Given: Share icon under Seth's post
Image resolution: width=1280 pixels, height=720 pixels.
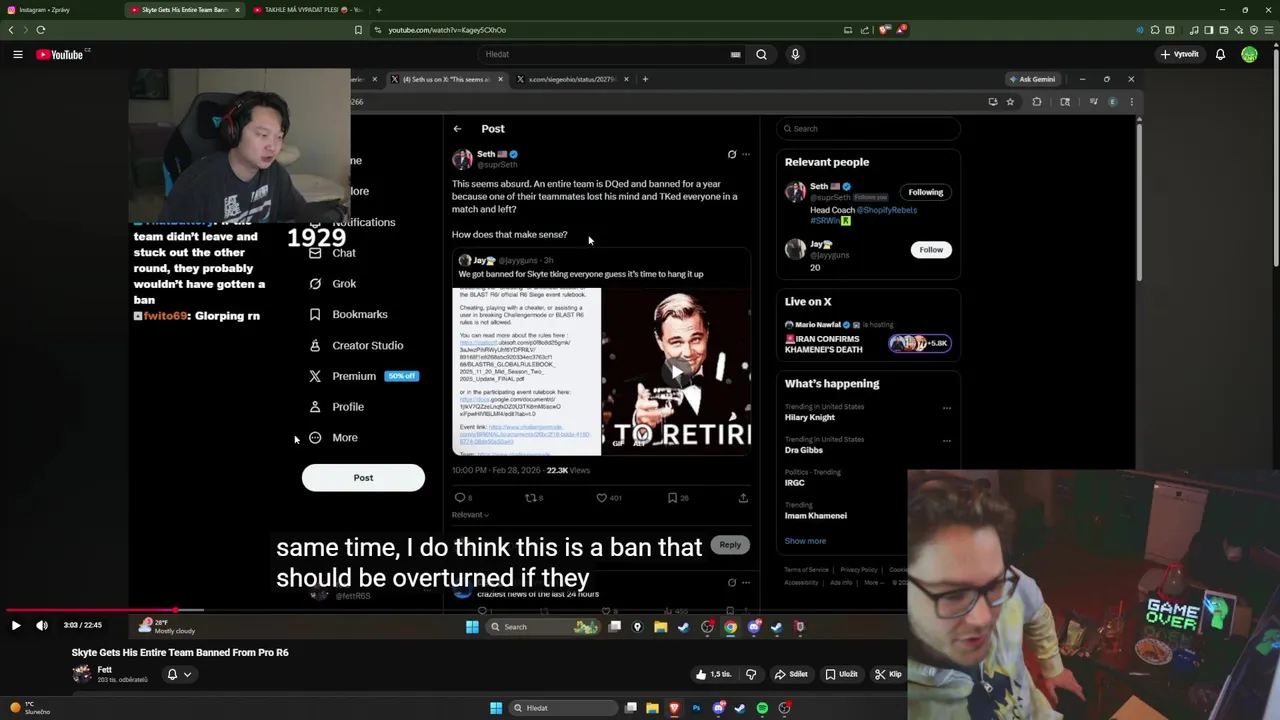Looking at the screenshot, I should 743,497.
